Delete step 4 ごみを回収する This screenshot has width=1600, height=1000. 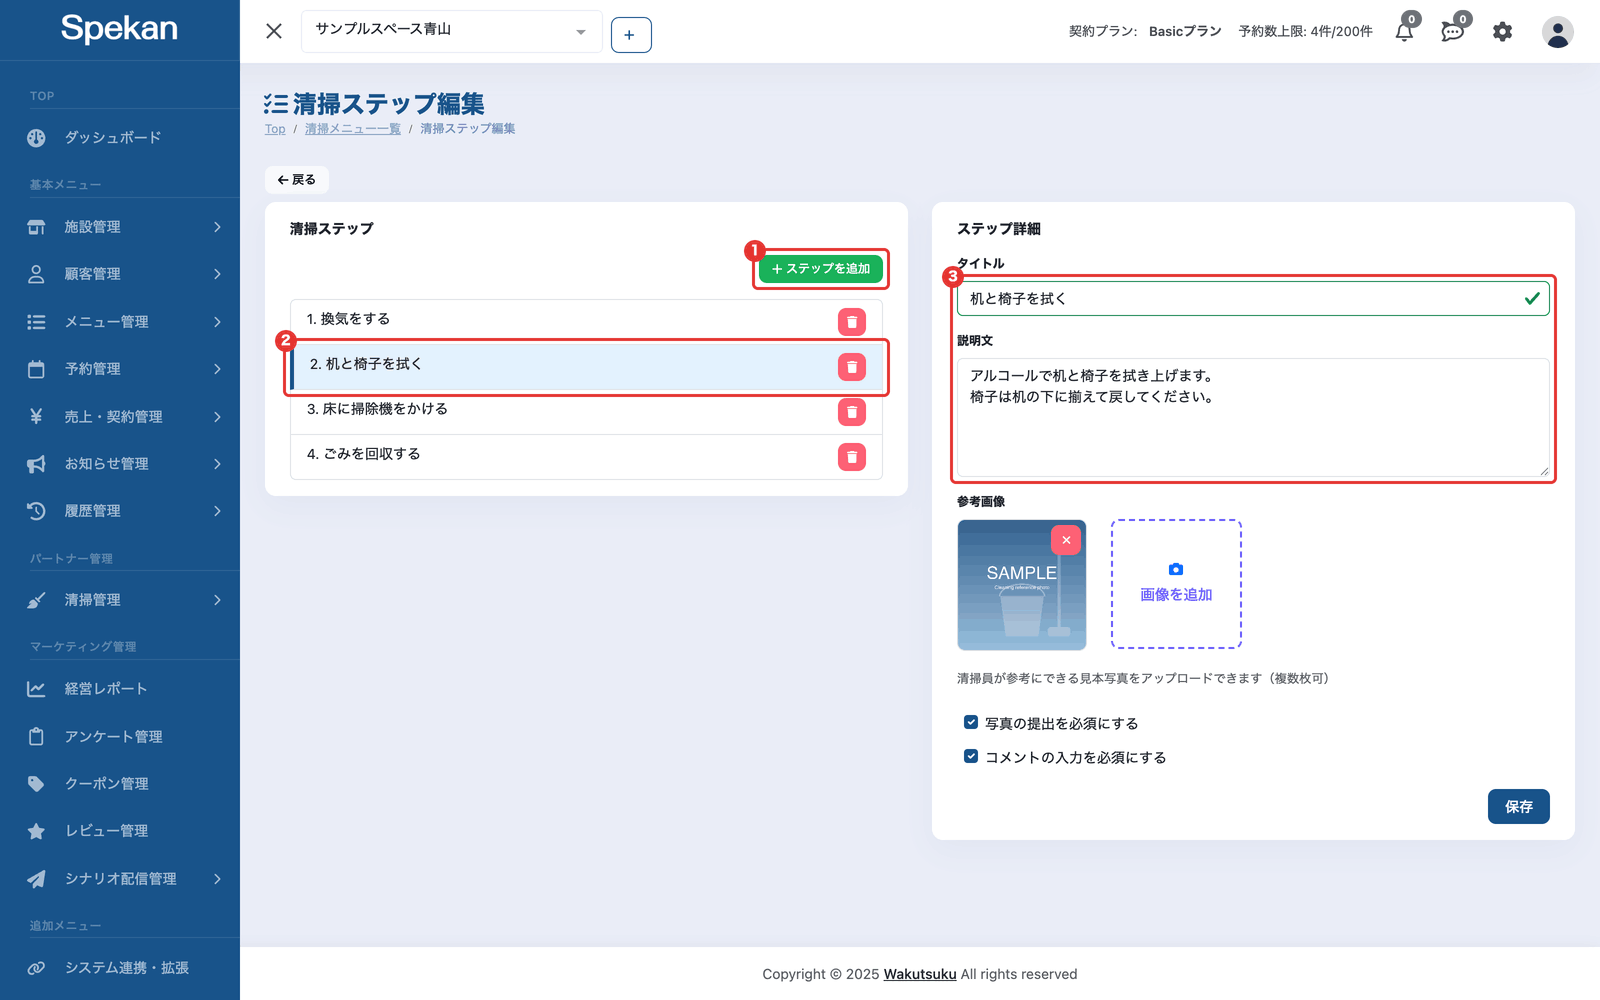[x=852, y=457]
